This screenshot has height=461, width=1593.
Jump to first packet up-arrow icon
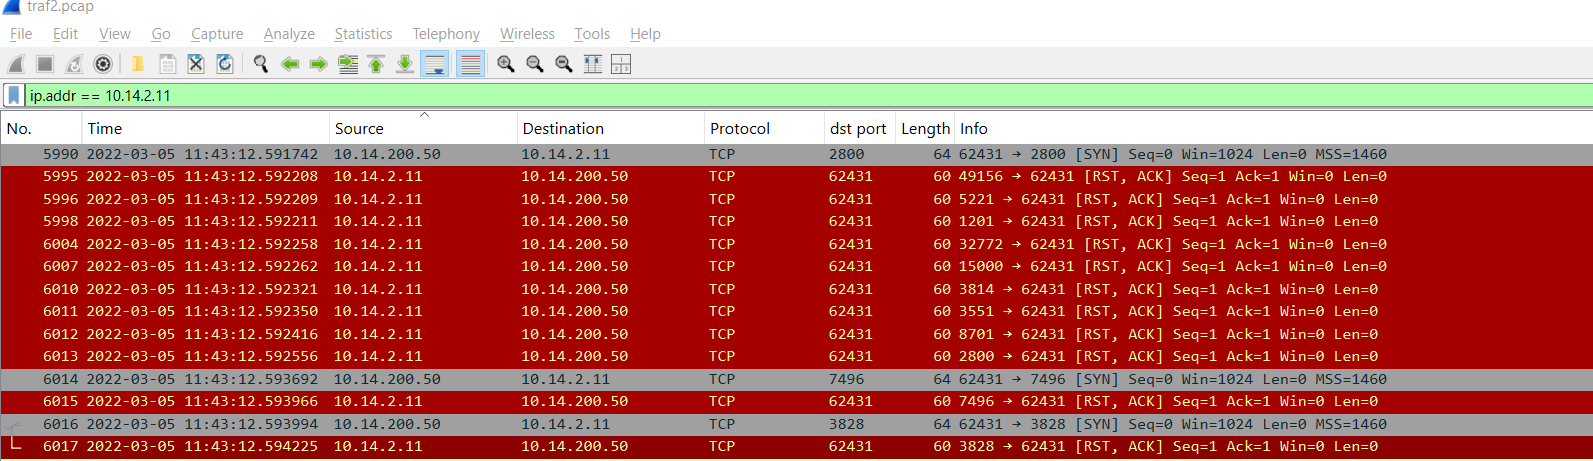point(376,64)
